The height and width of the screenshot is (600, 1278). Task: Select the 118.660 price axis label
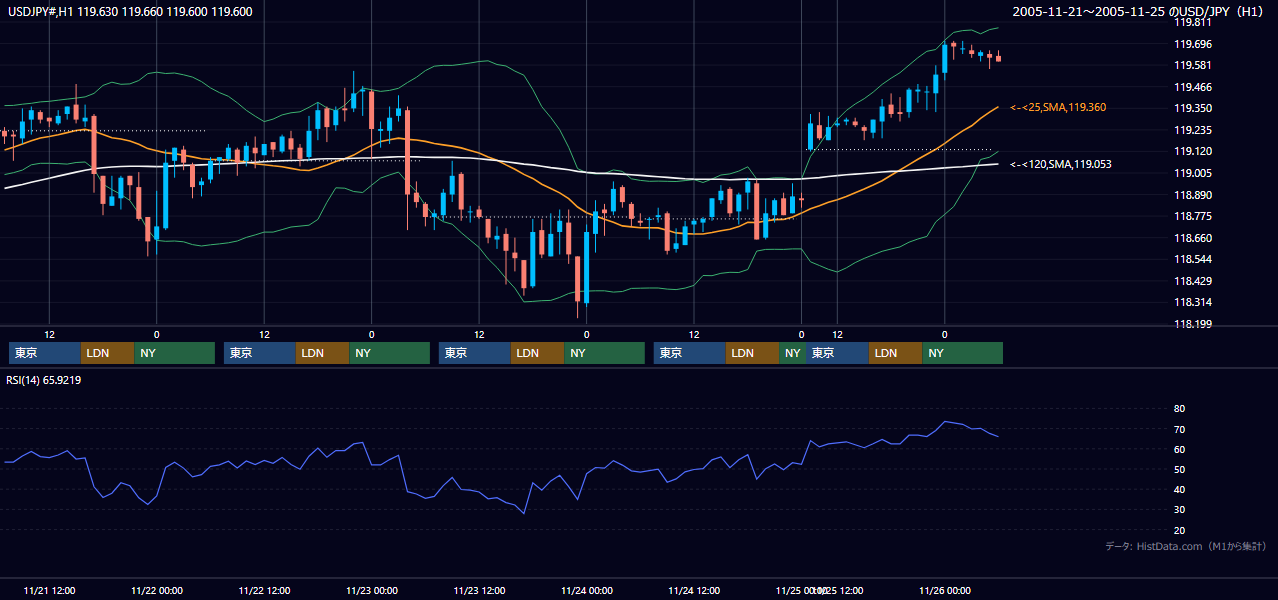(1192, 238)
